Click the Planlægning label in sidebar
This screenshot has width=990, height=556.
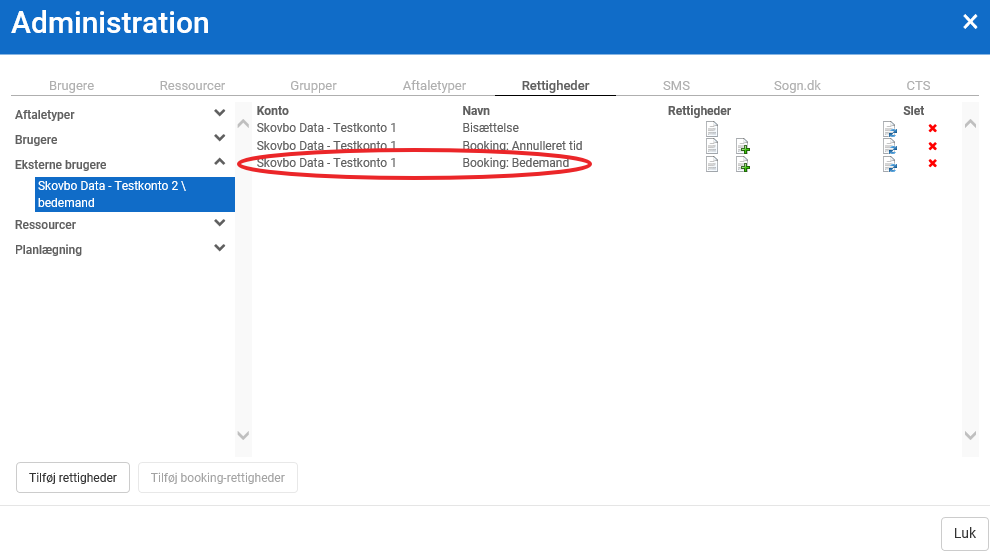click(x=49, y=249)
